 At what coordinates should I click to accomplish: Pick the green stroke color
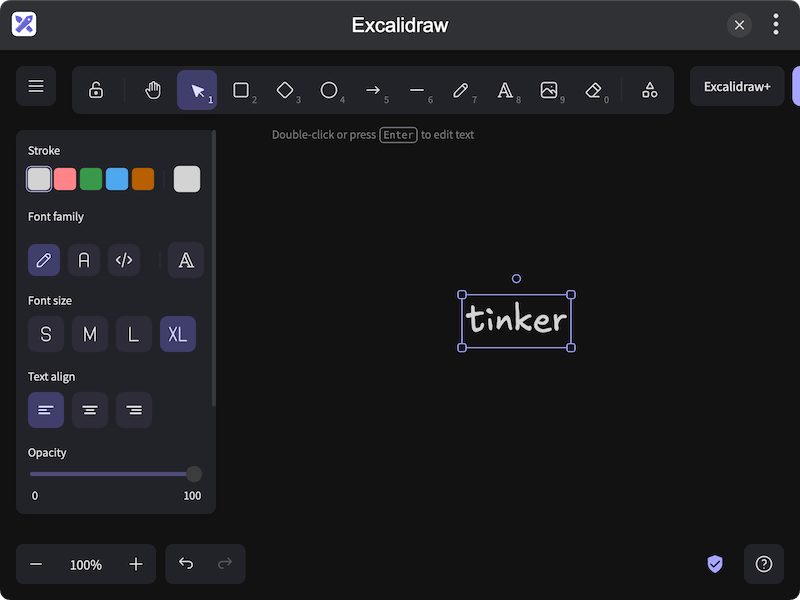click(91, 179)
